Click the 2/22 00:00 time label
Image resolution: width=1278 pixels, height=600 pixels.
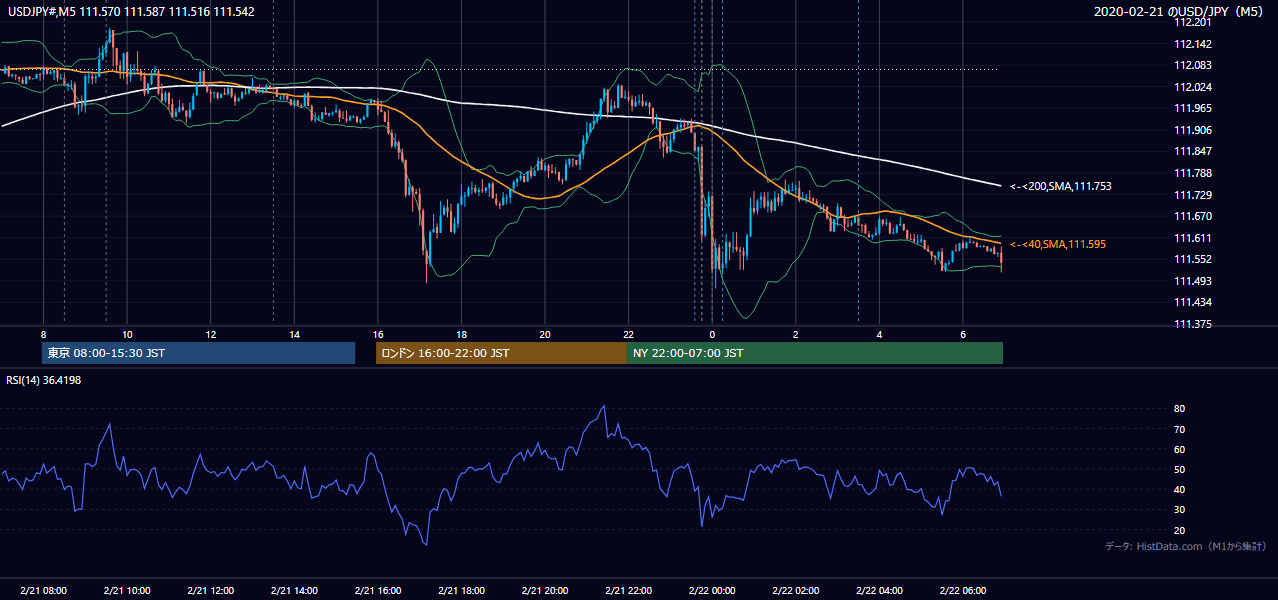(x=712, y=591)
